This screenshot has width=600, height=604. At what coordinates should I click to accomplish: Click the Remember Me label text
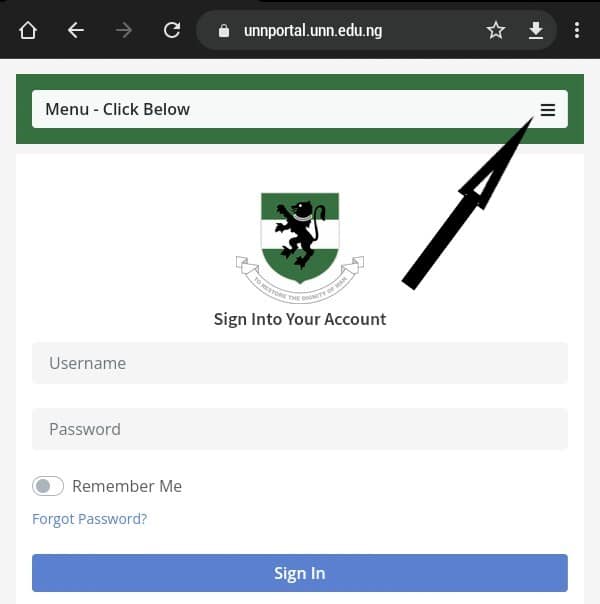point(127,486)
